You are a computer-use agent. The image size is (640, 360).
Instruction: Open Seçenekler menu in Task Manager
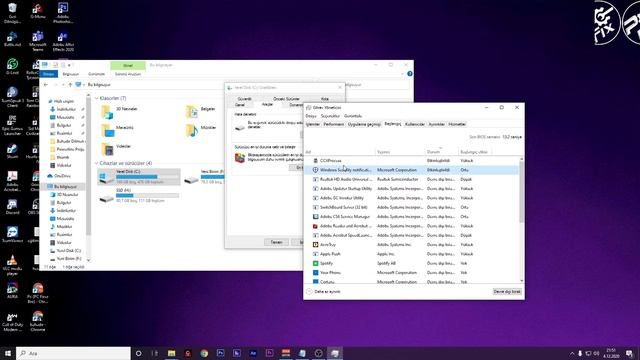(x=330, y=116)
